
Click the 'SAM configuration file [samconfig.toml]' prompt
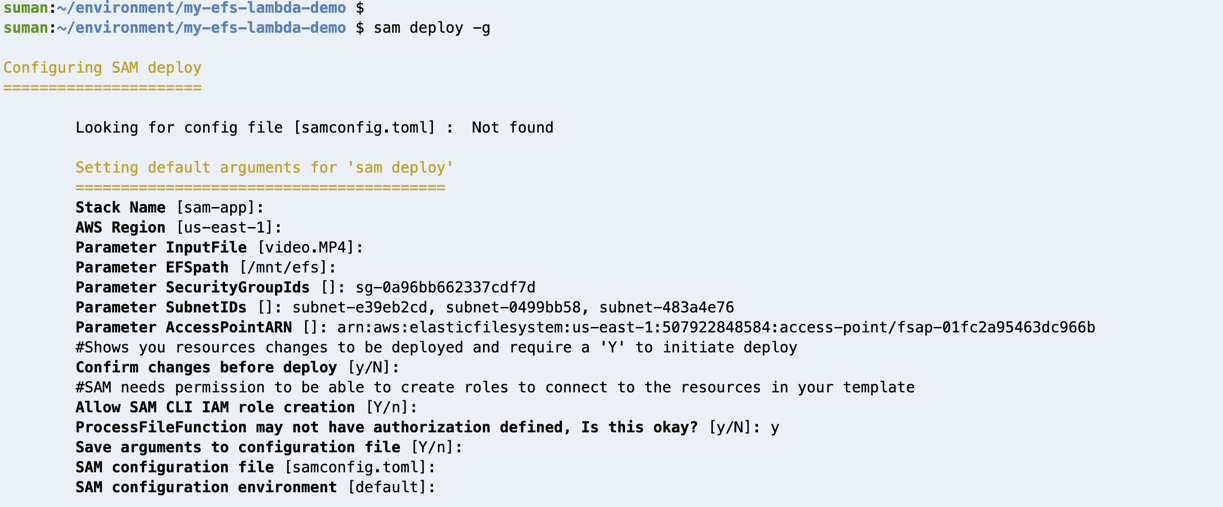tap(255, 468)
